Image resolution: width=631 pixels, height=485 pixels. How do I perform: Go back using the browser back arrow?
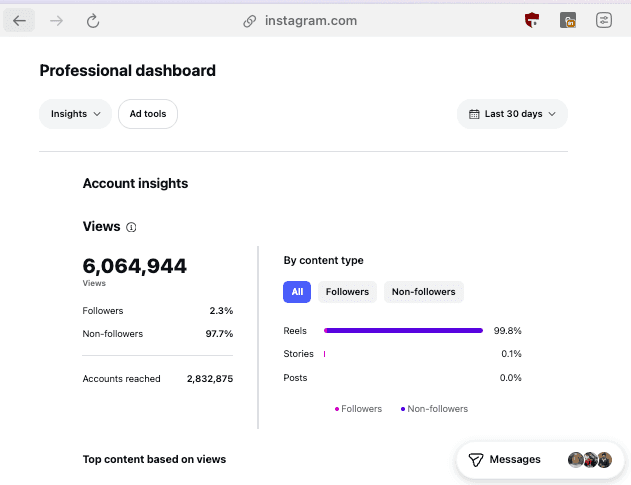coord(19,21)
